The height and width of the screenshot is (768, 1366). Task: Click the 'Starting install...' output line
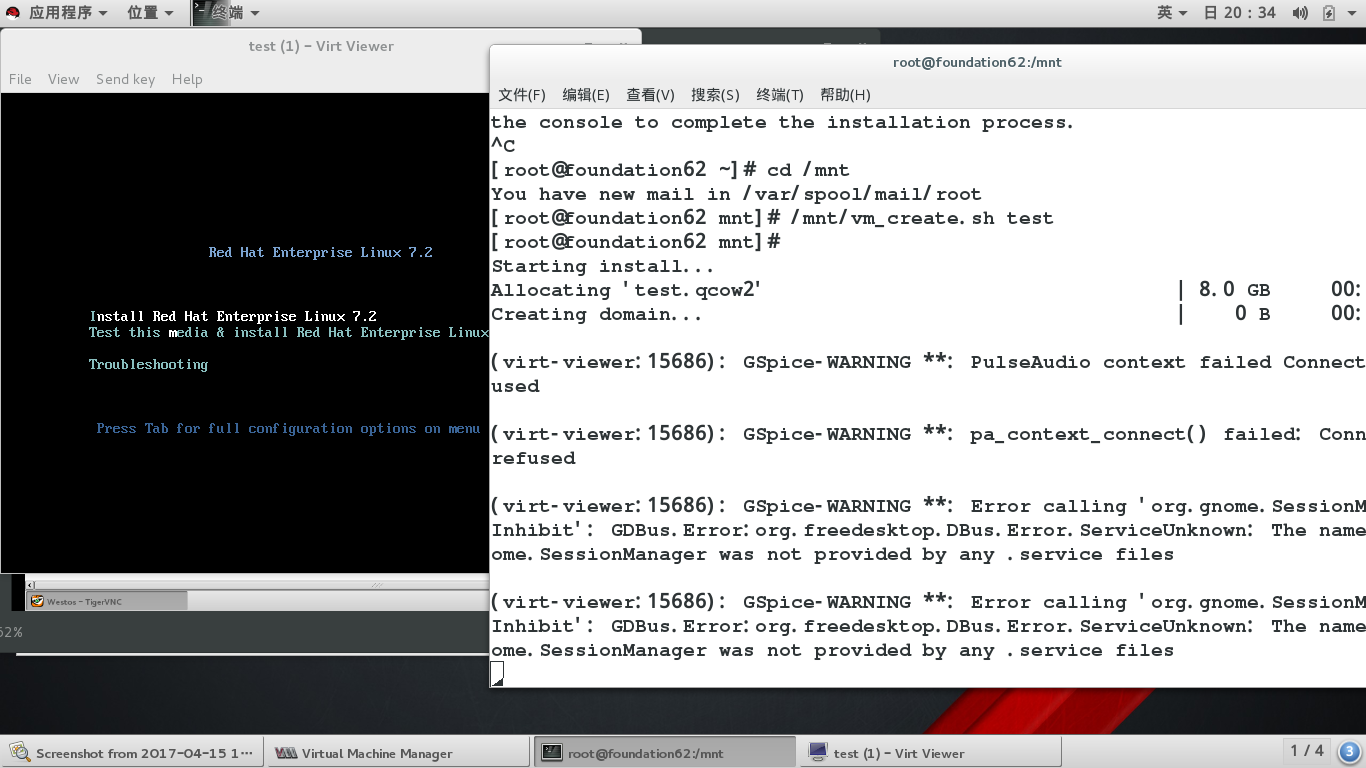tap(603, 266)
